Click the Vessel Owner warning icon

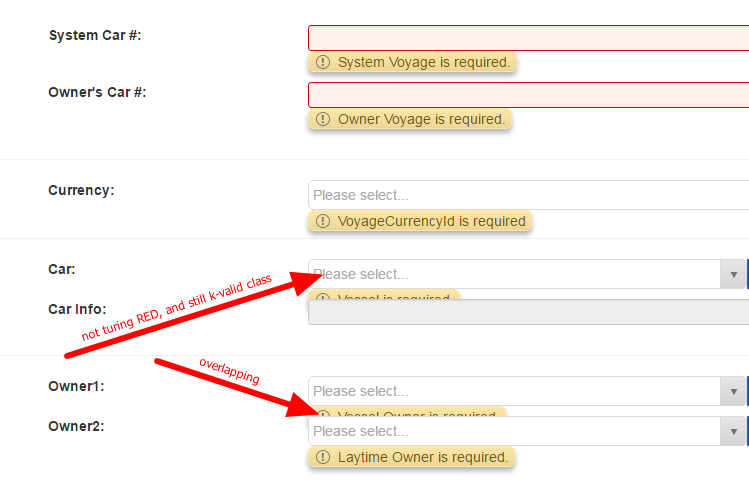[322, 413]
